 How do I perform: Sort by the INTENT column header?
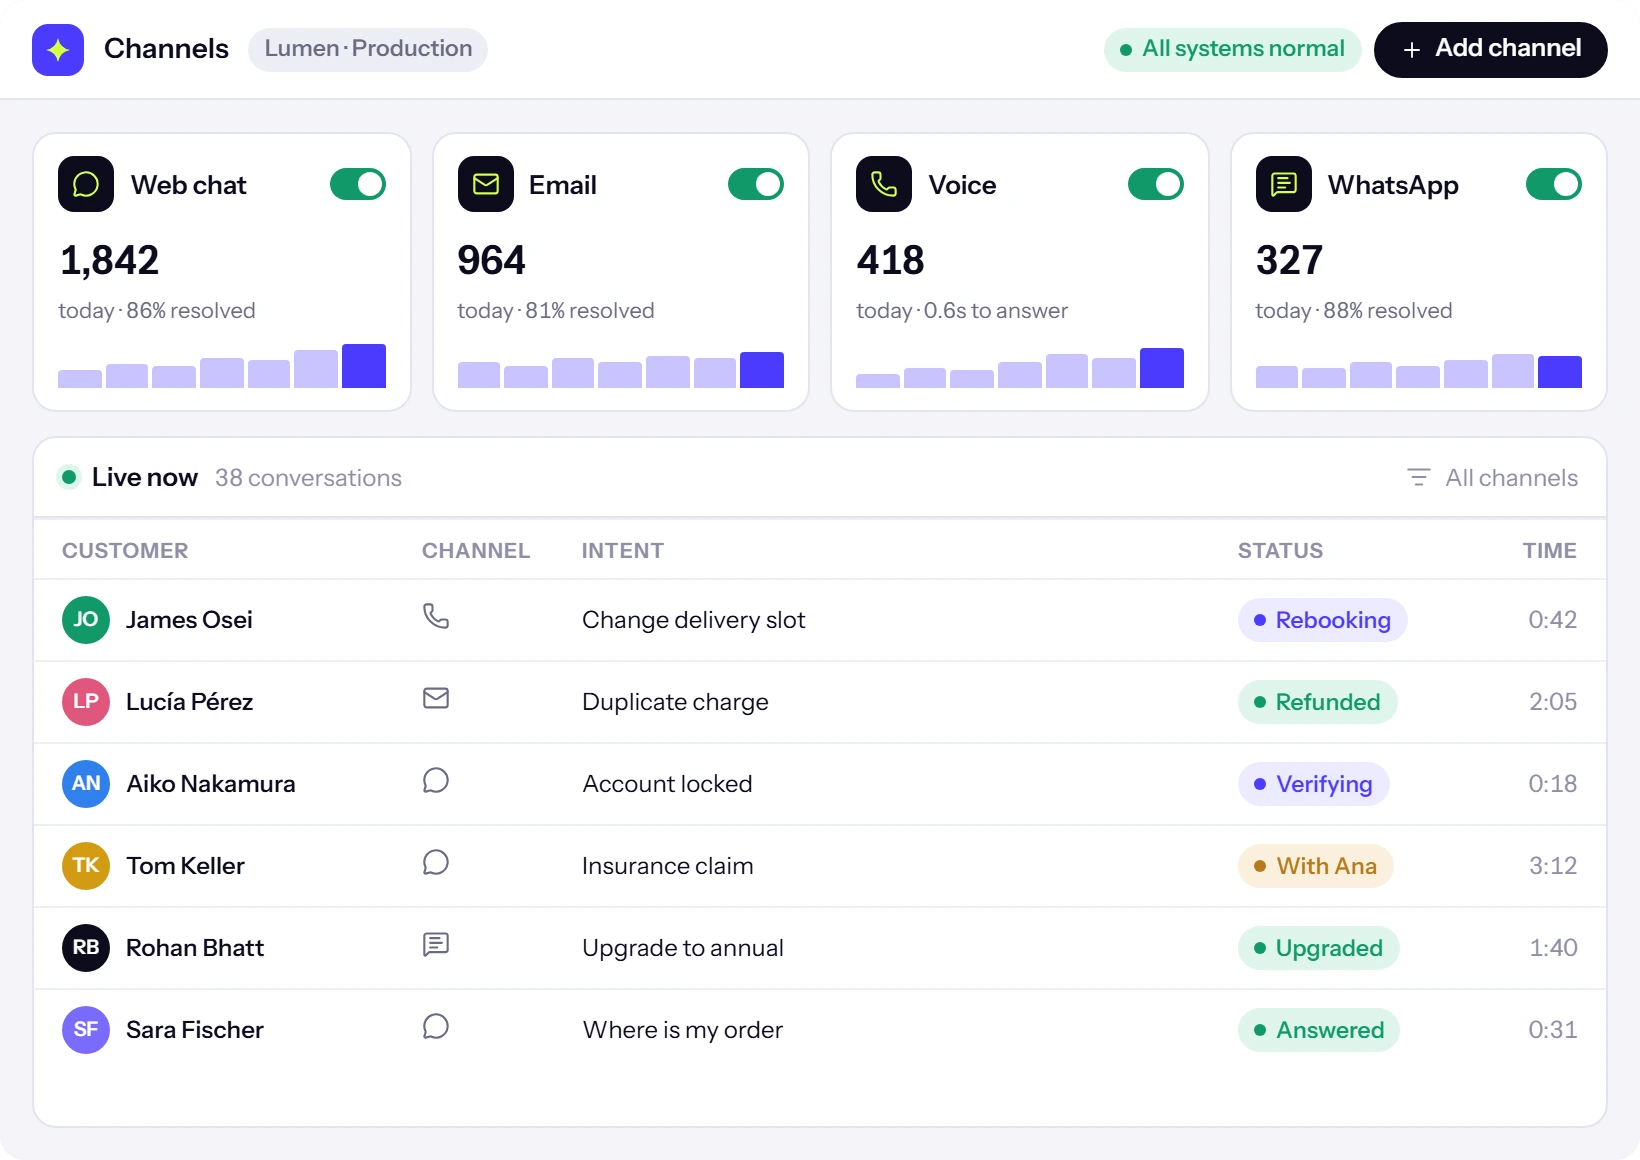(623, 551)
